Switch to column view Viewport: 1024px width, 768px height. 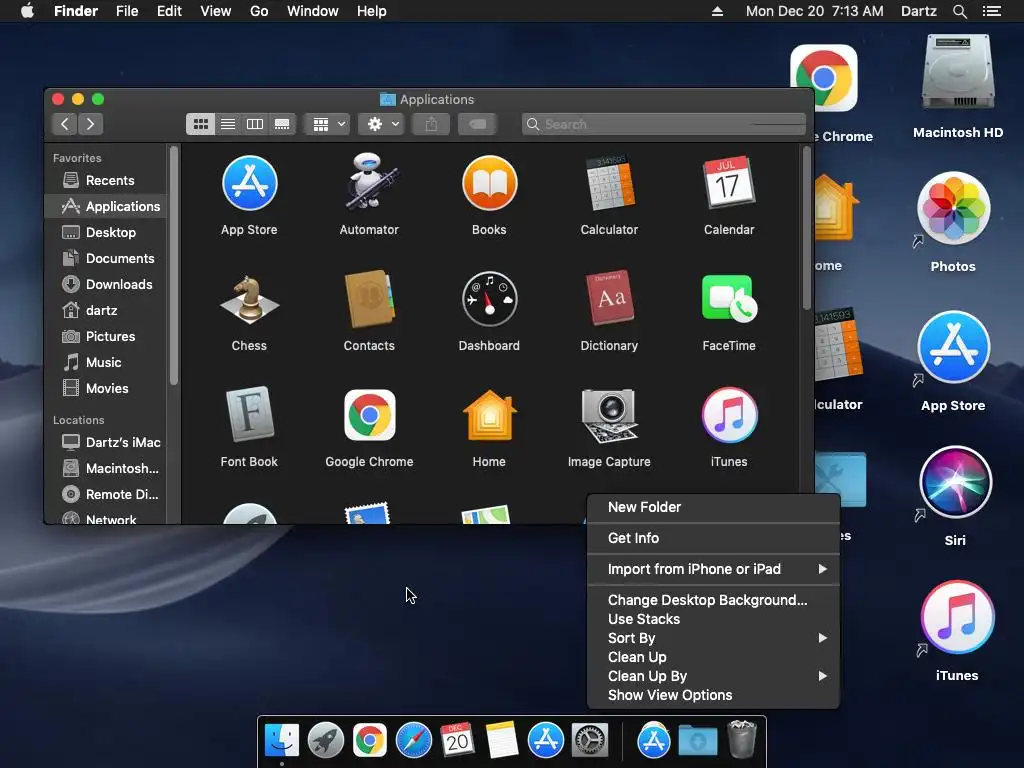point(255,124)
